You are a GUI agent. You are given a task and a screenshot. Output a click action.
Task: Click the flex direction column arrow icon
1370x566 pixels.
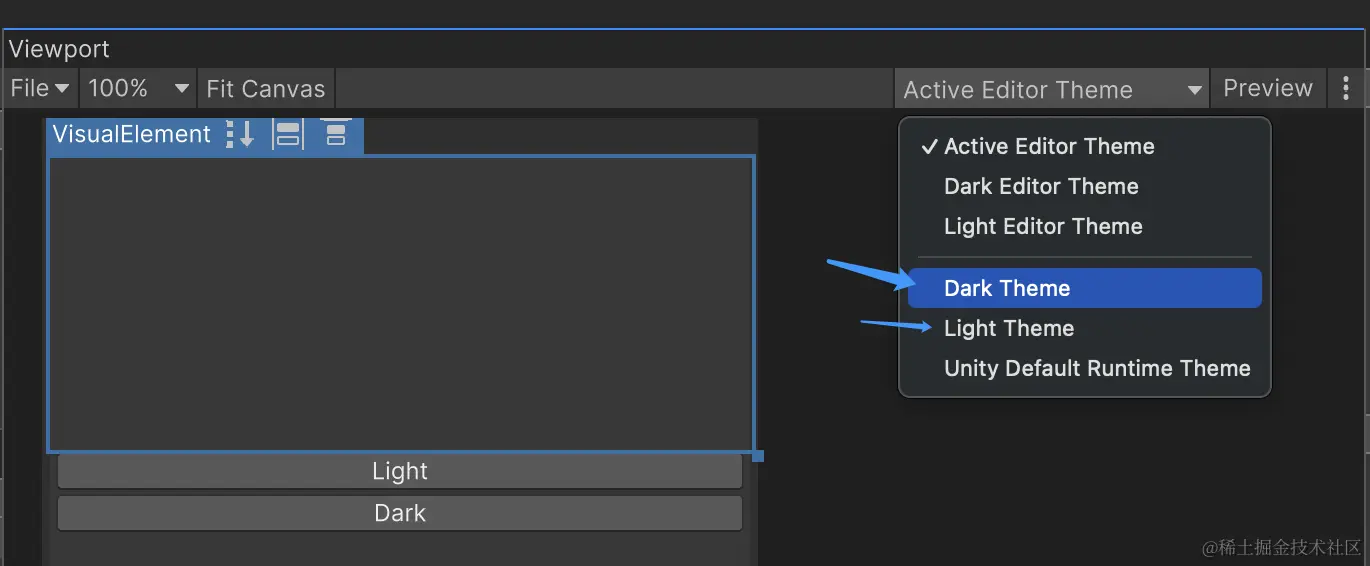241,134
